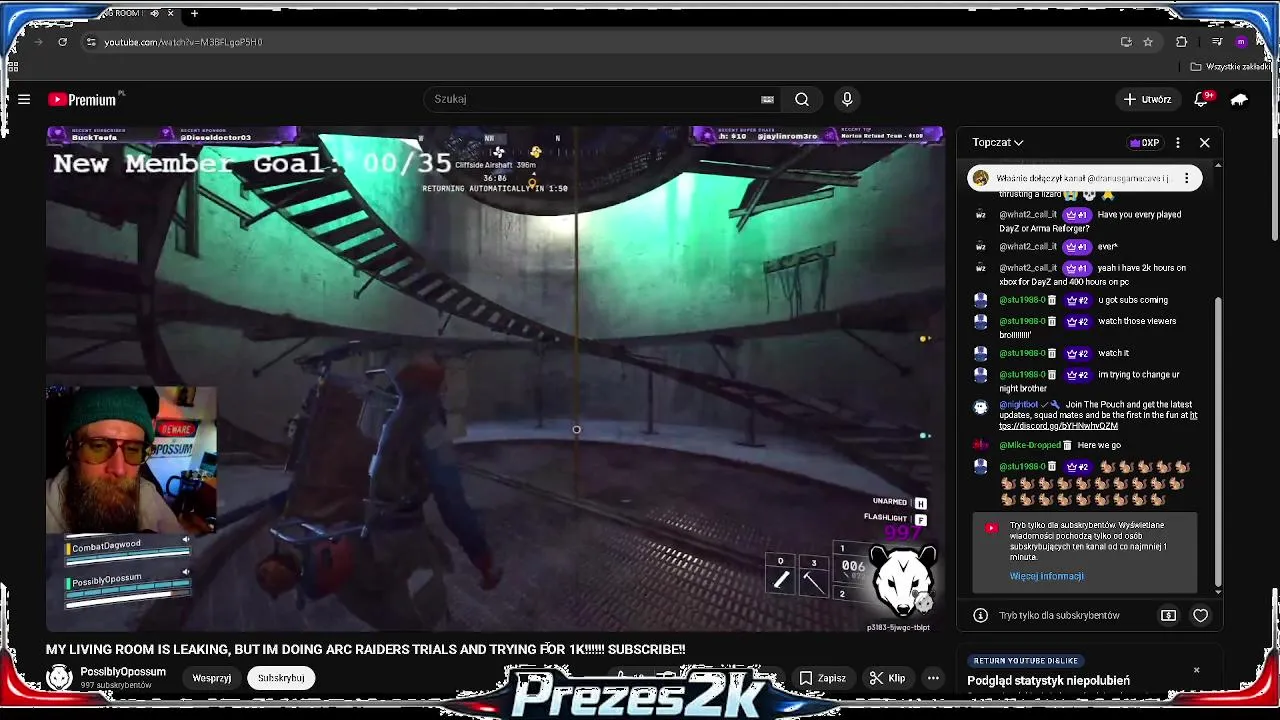
Task: Create a clip with Klip button
Action: tap(887, 678)
